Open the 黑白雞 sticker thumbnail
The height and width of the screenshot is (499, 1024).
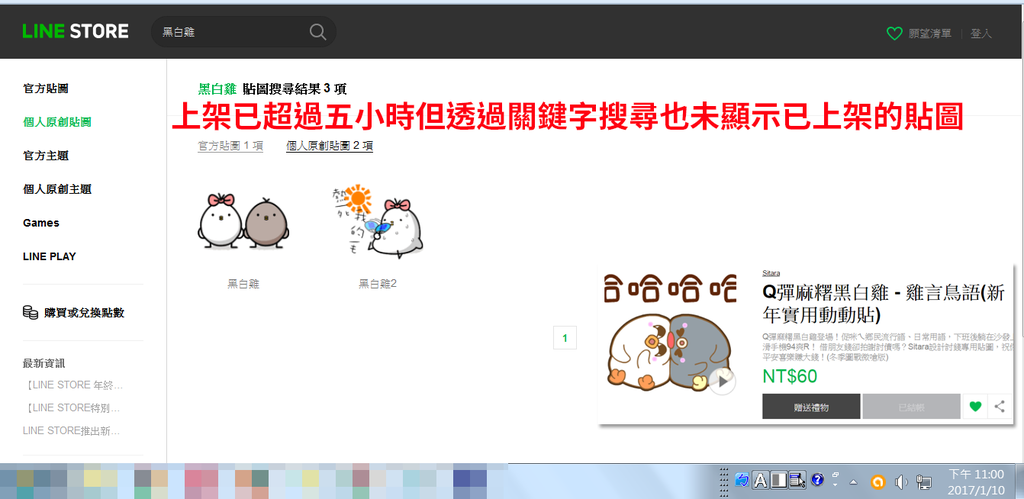[x=243, y=221]
